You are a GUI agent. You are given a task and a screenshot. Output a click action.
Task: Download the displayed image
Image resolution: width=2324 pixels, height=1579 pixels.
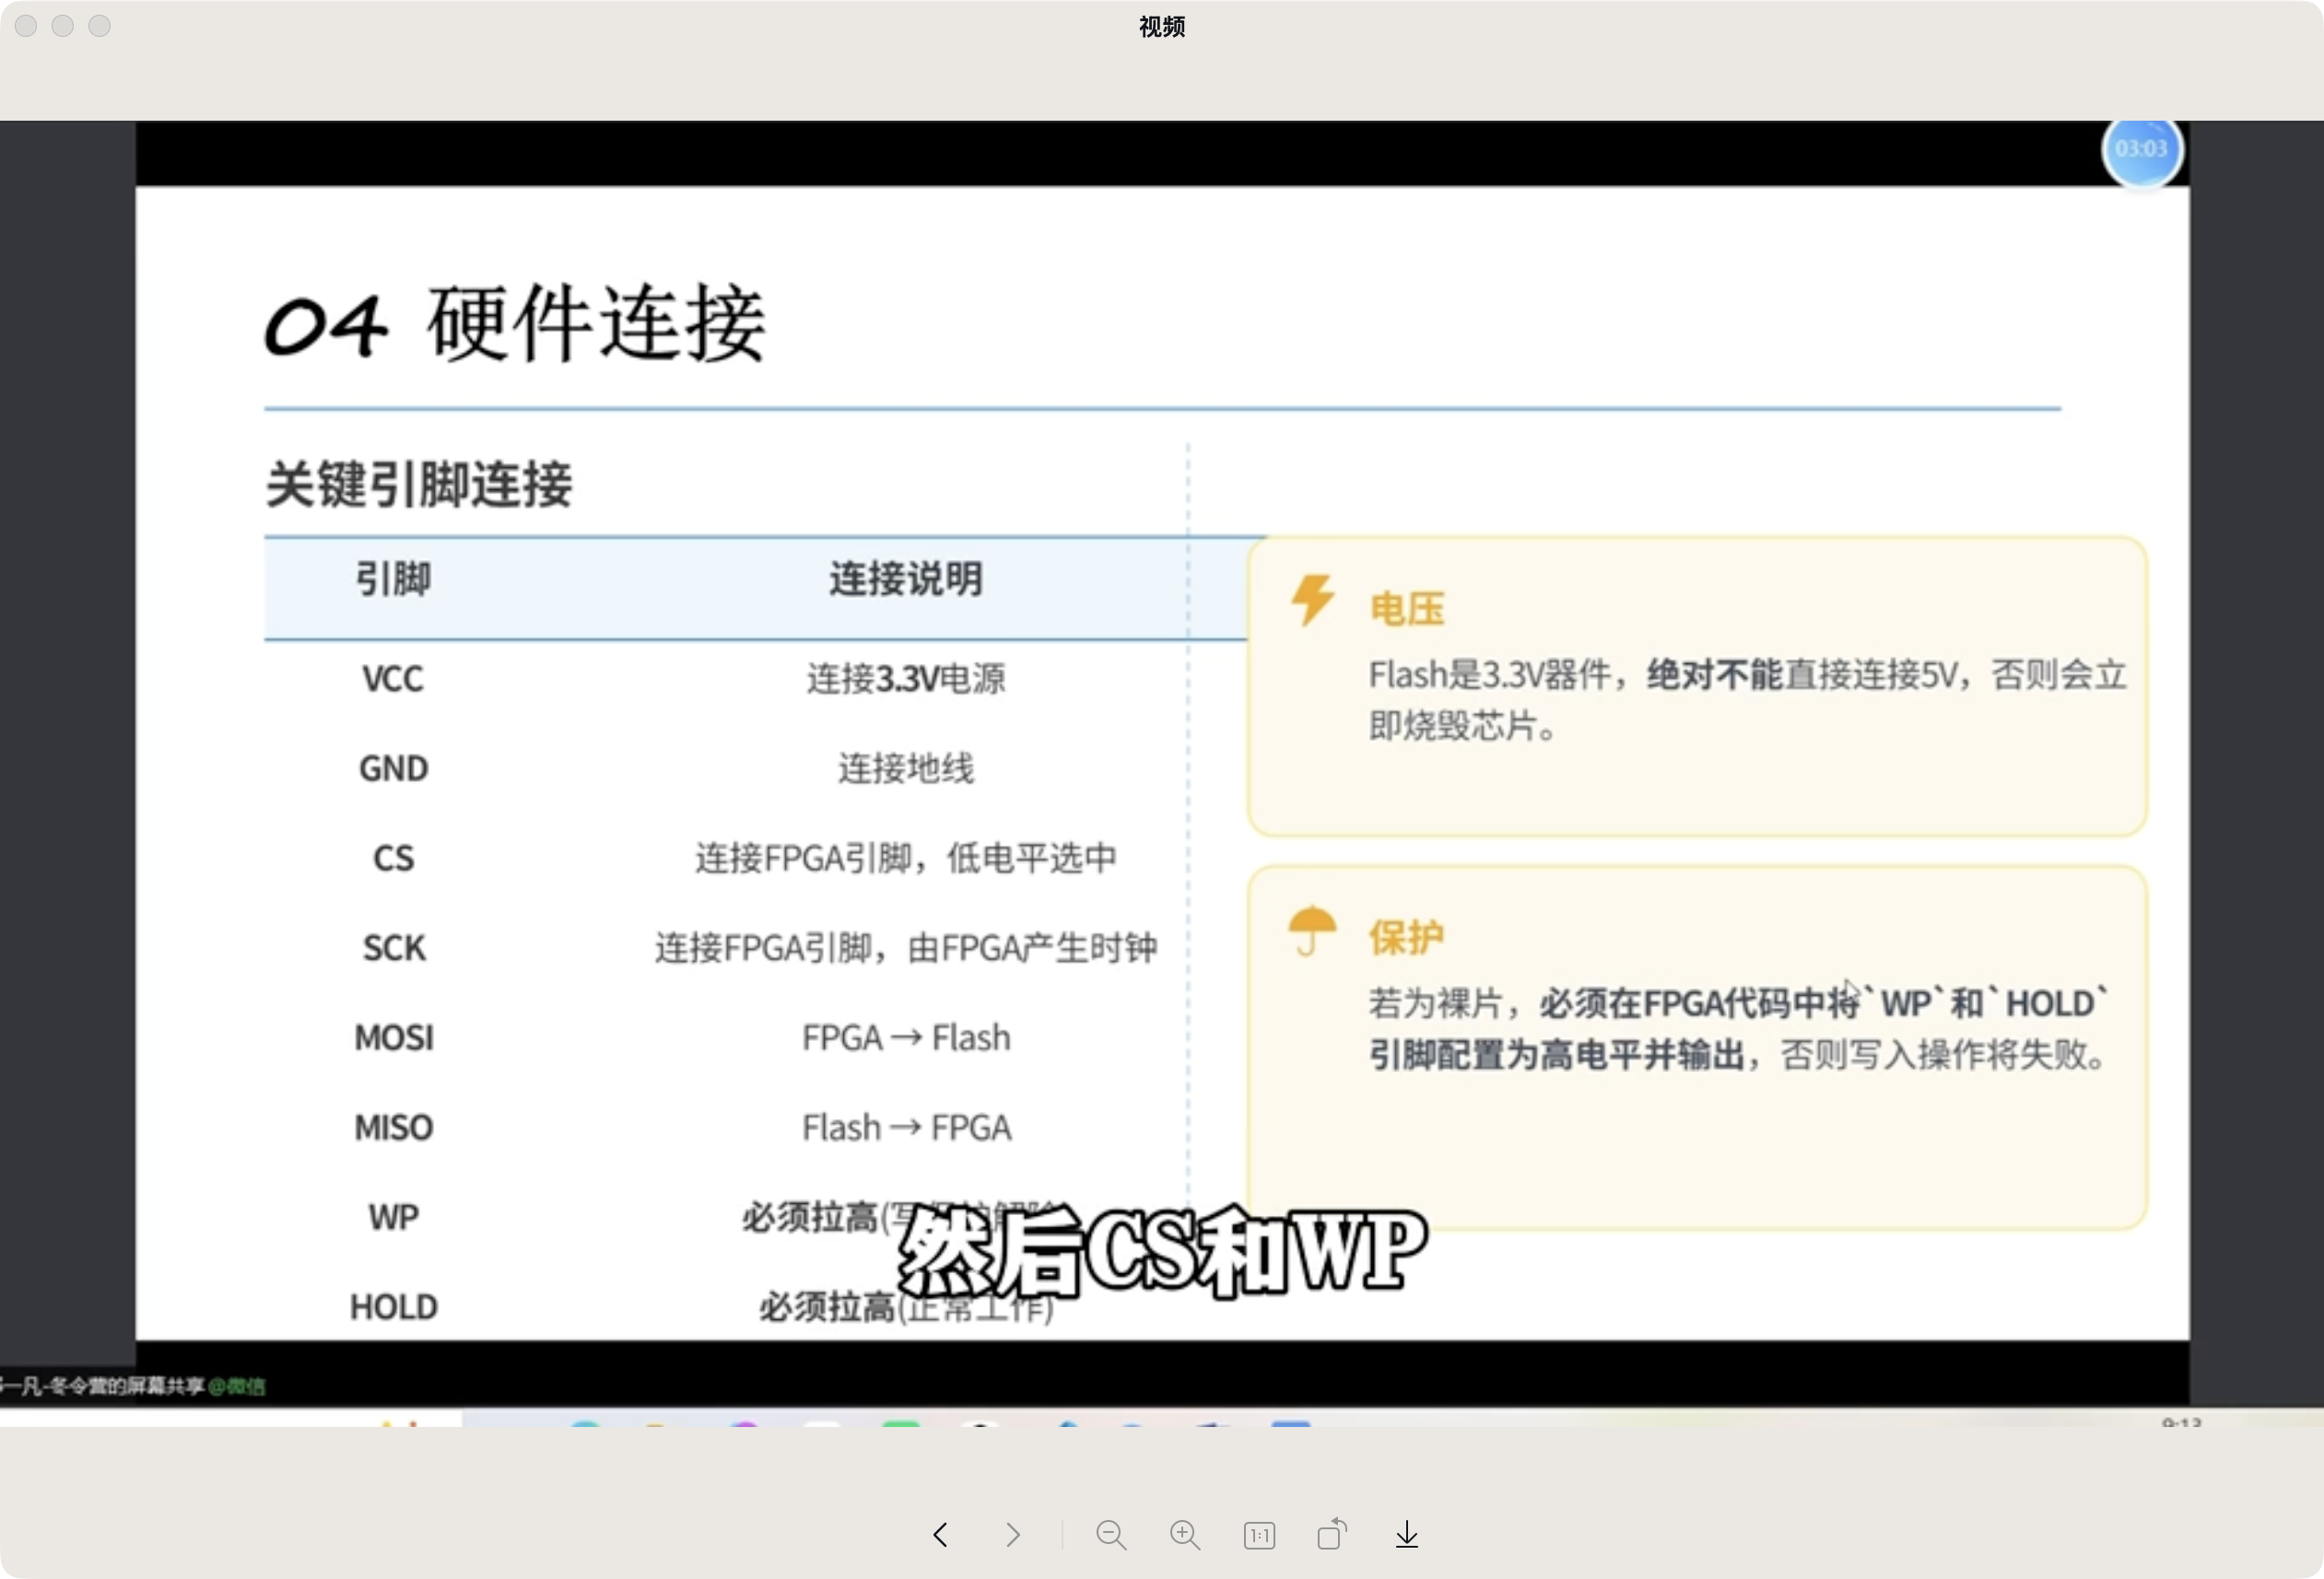pyautogui.click(x=1406, y=1535)
